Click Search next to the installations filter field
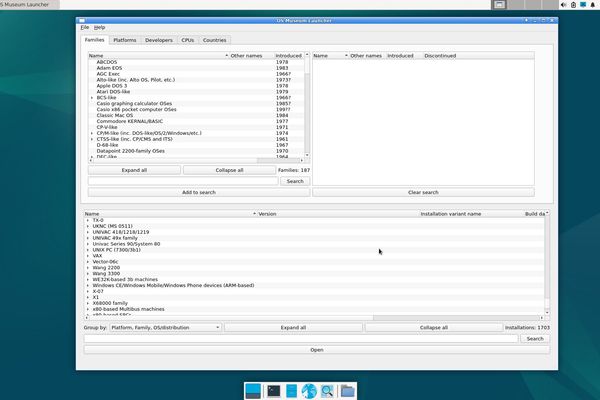The width and height of the screenshot is (600, 400). [x=535, y=339]
